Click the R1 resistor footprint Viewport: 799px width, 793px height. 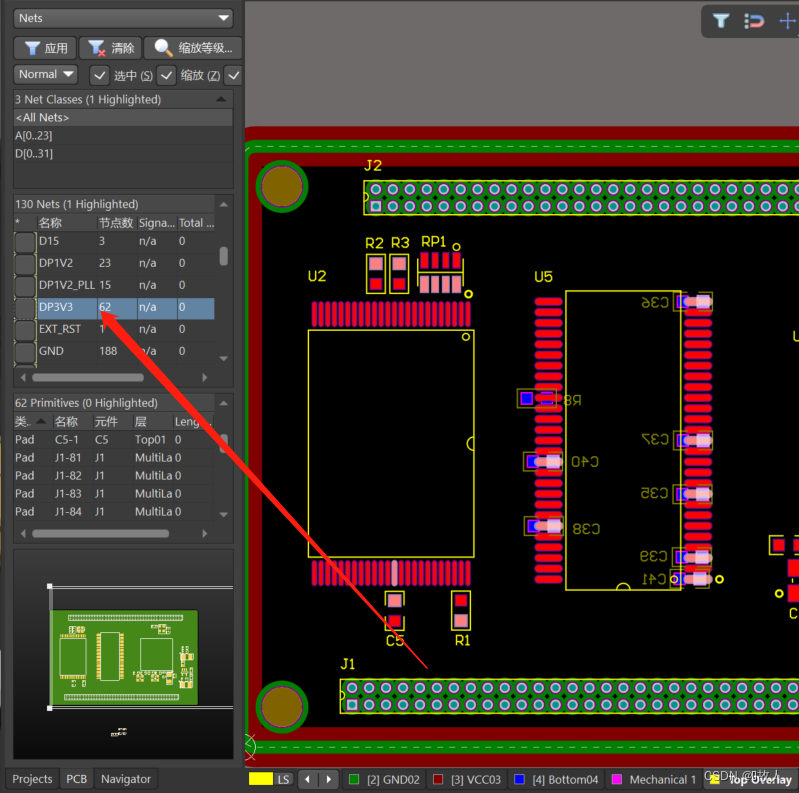(461, 611)
